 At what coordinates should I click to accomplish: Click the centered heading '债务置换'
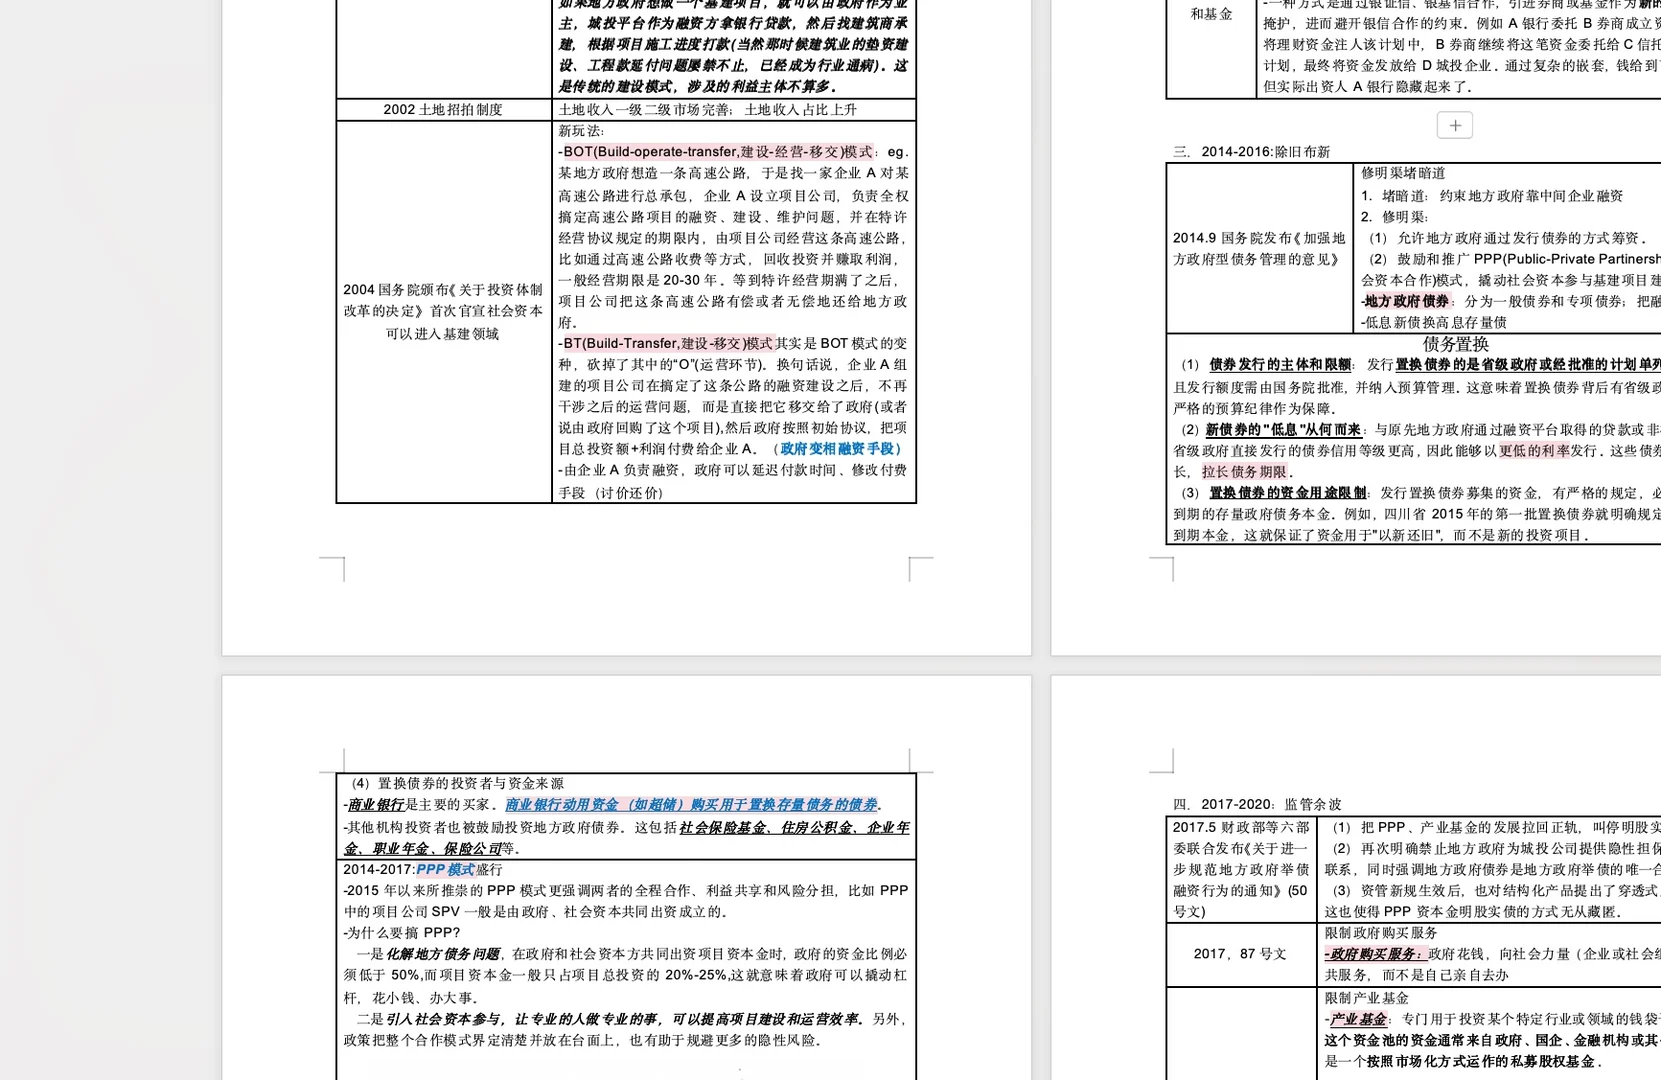(x=1455, y=344)
